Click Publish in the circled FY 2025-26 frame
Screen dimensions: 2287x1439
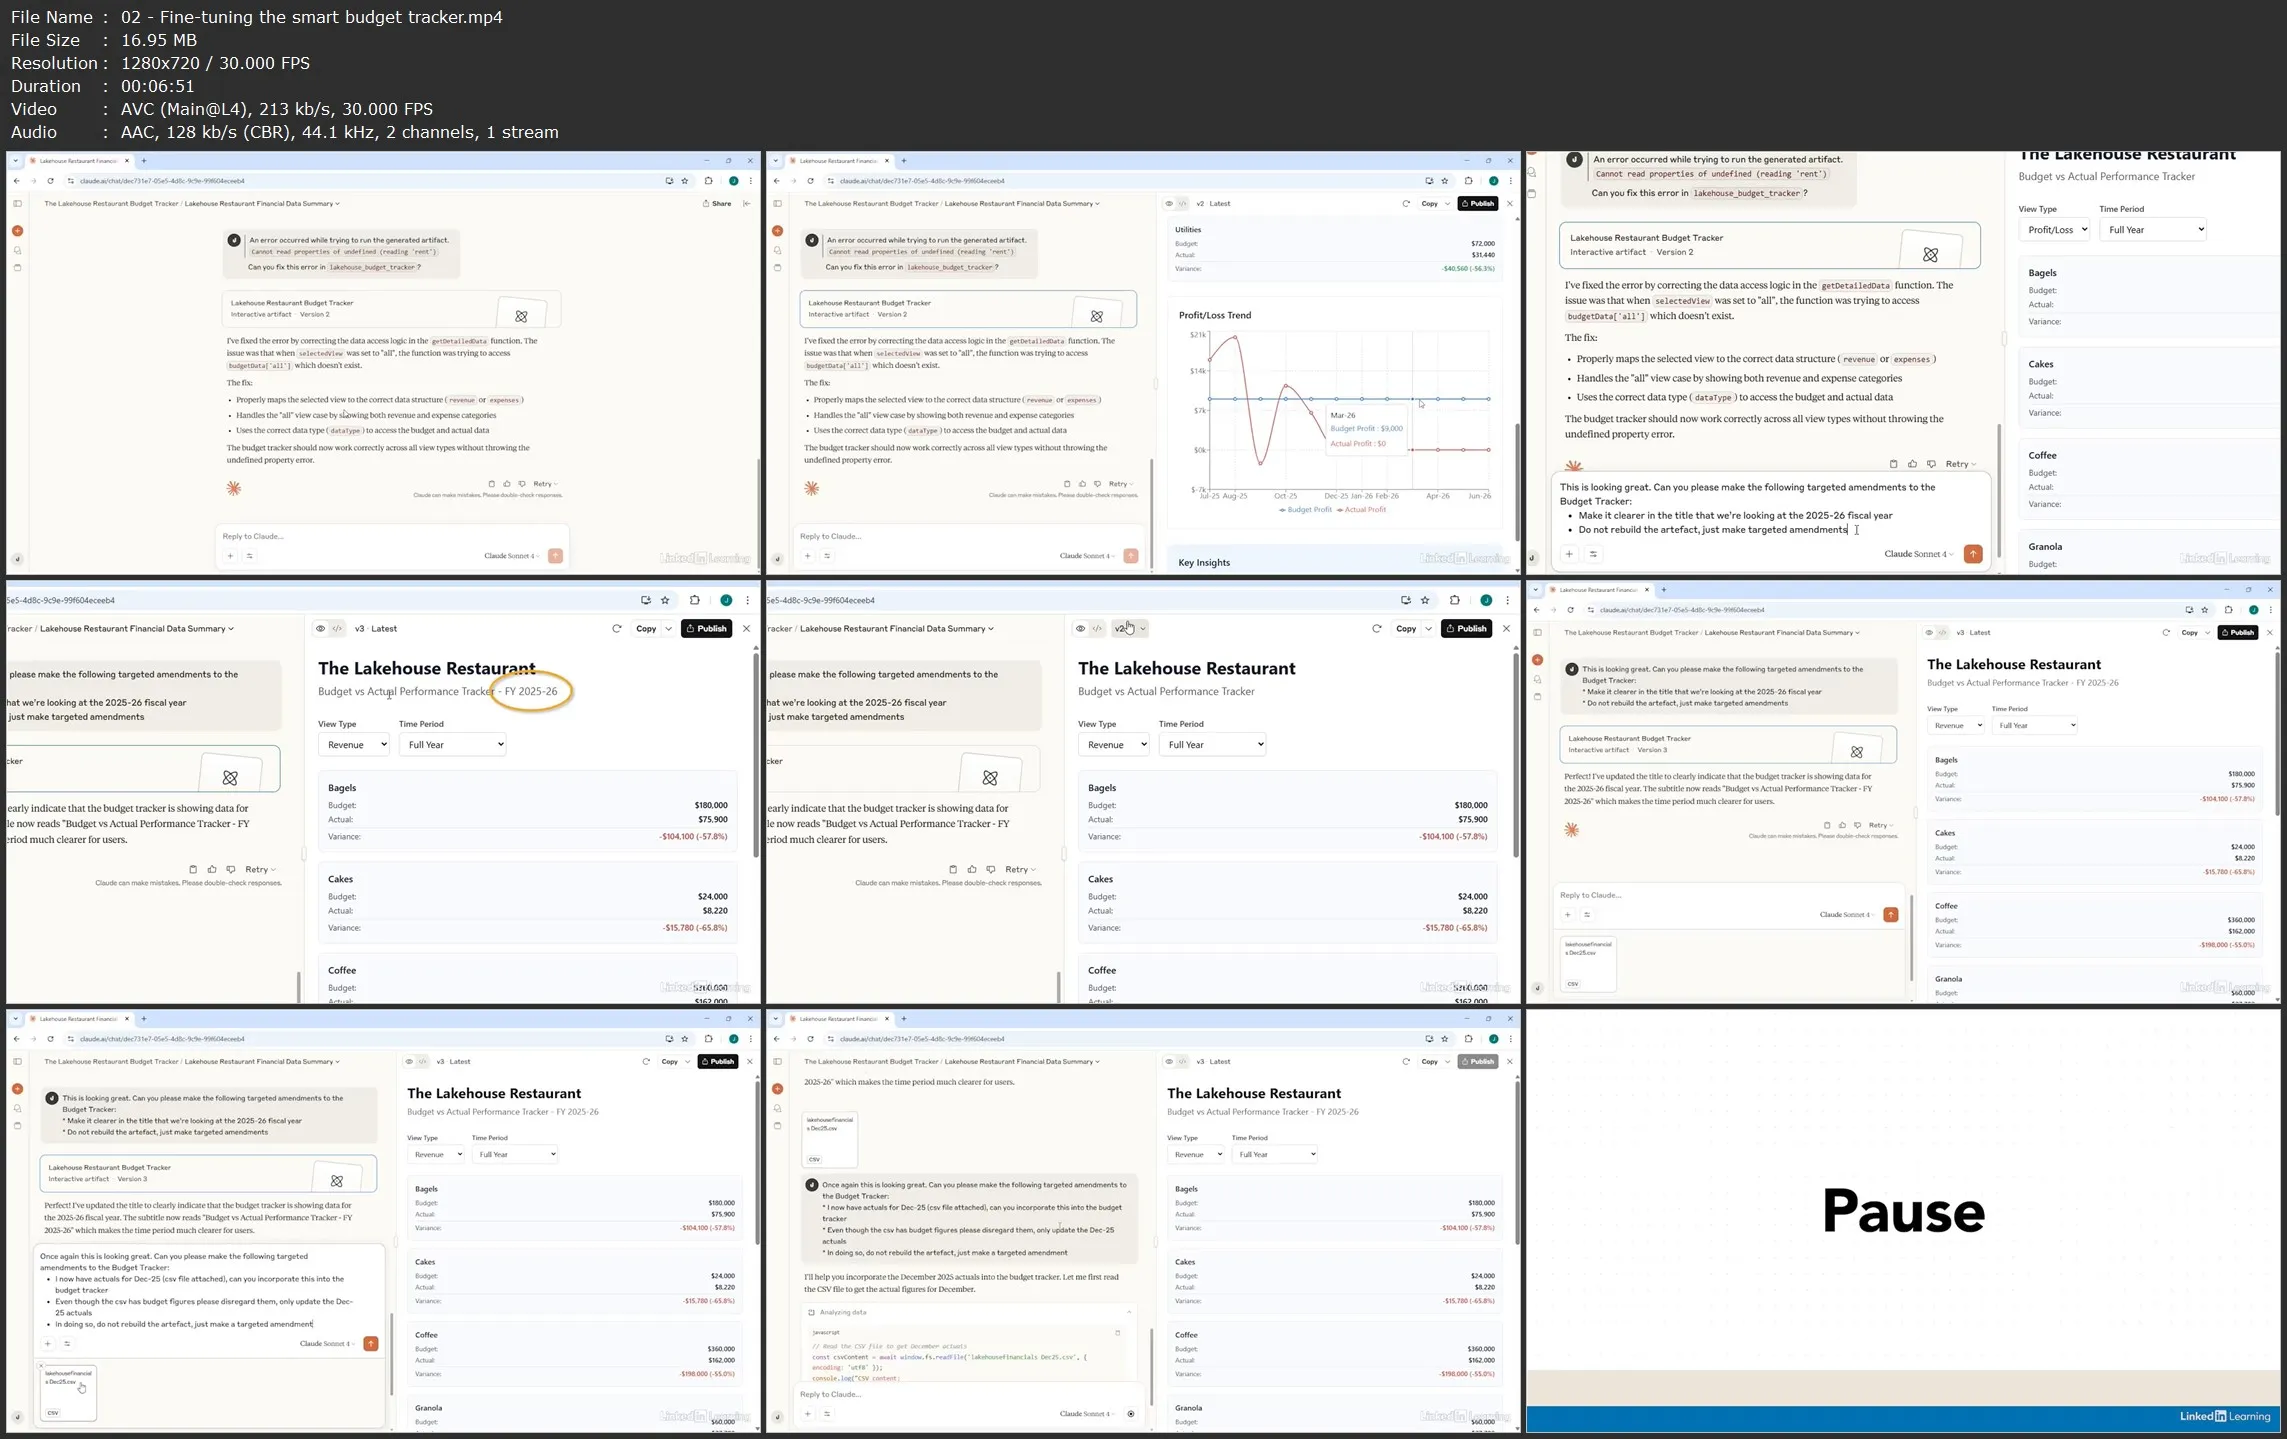click(x=706, y=629)
